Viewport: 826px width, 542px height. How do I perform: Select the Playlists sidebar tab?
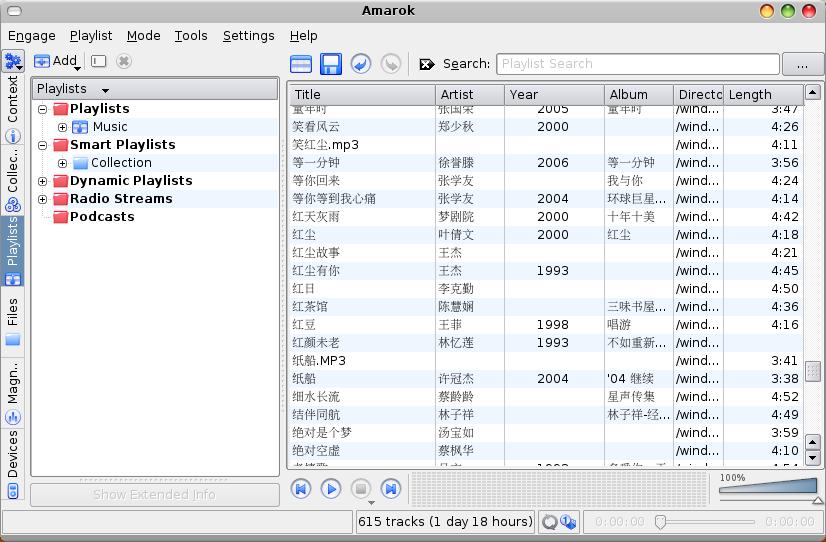tap(13, 252)
